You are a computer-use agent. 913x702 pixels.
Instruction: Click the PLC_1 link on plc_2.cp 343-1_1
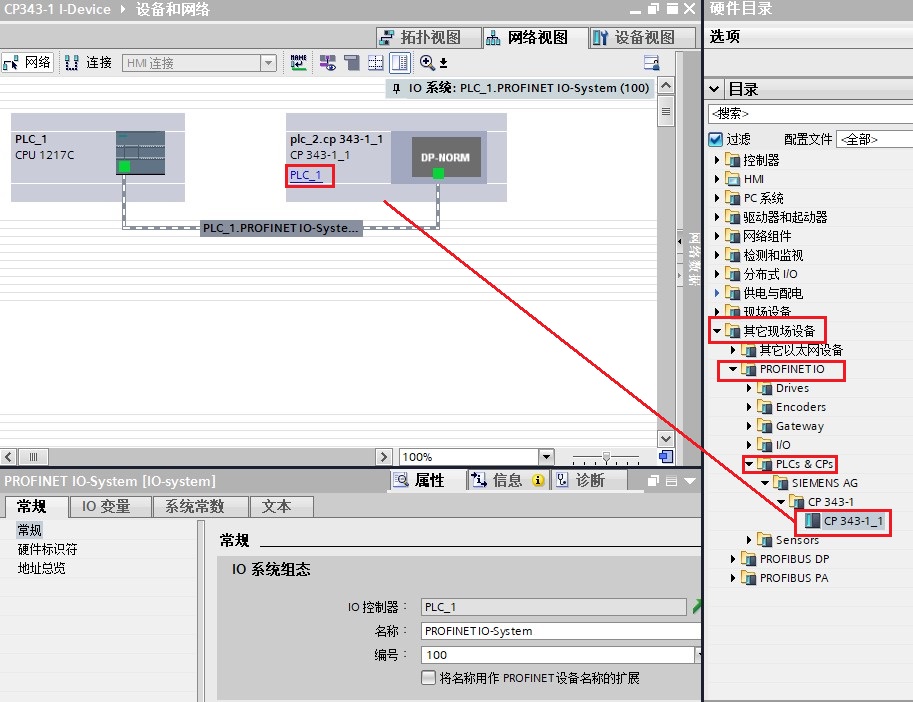pos(306,175)
